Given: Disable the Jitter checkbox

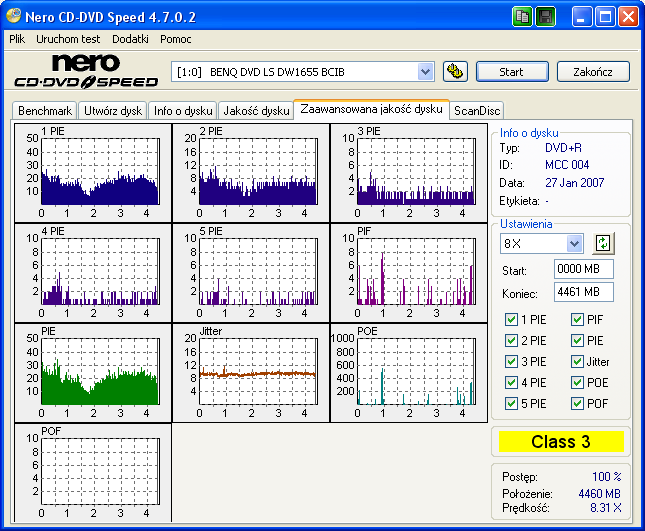Looking at the screenshot, I should pos(577,362).
